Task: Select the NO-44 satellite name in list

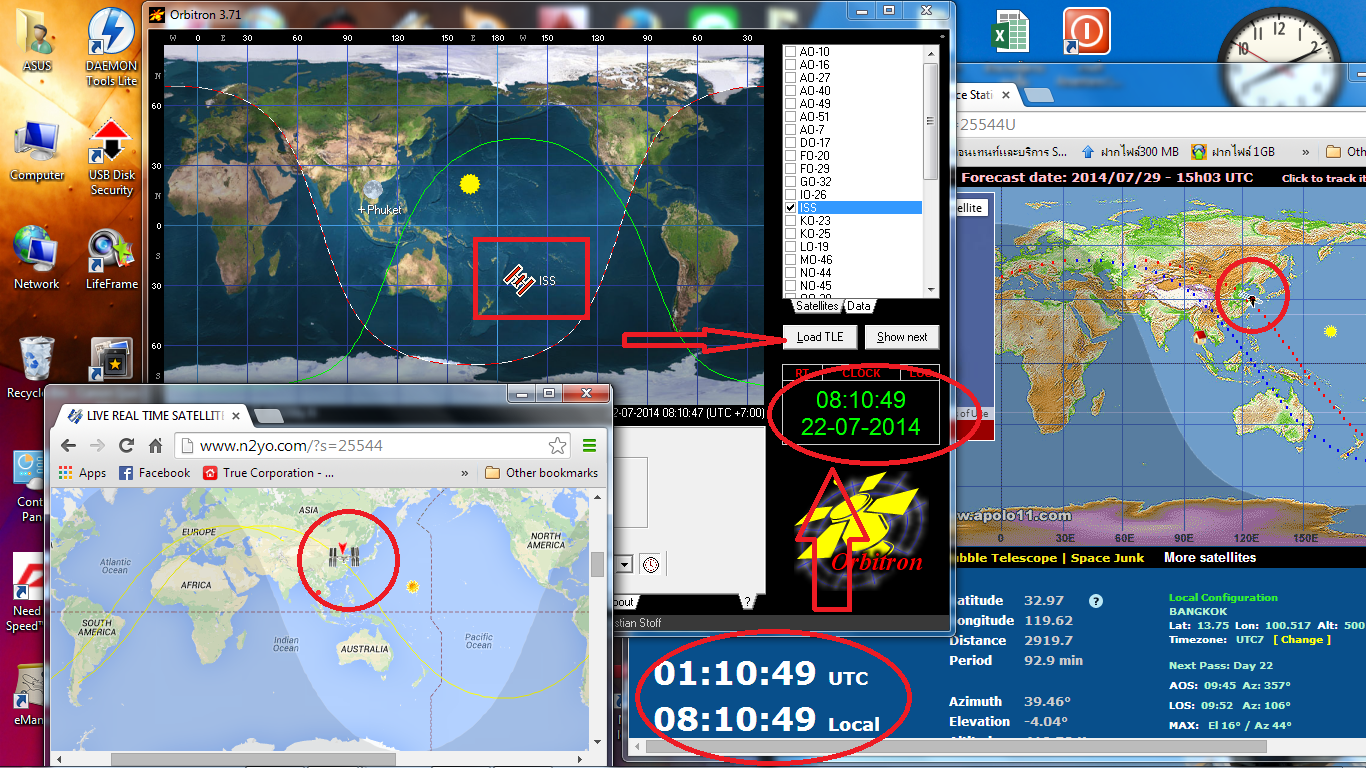Action: pyautogui.click(x=815, y=273)
